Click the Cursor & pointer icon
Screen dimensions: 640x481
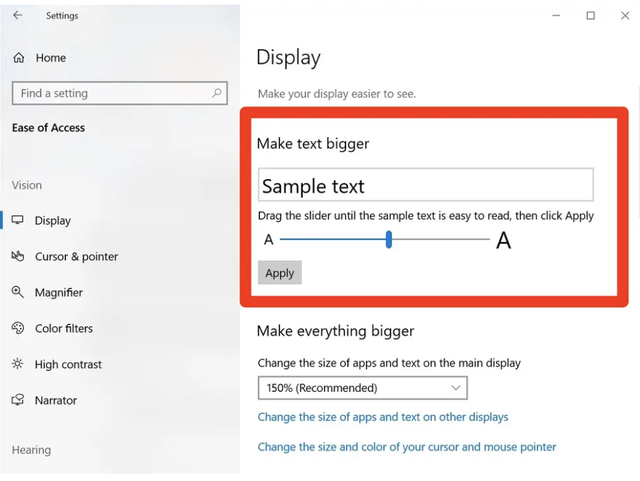tap(18, 256)
